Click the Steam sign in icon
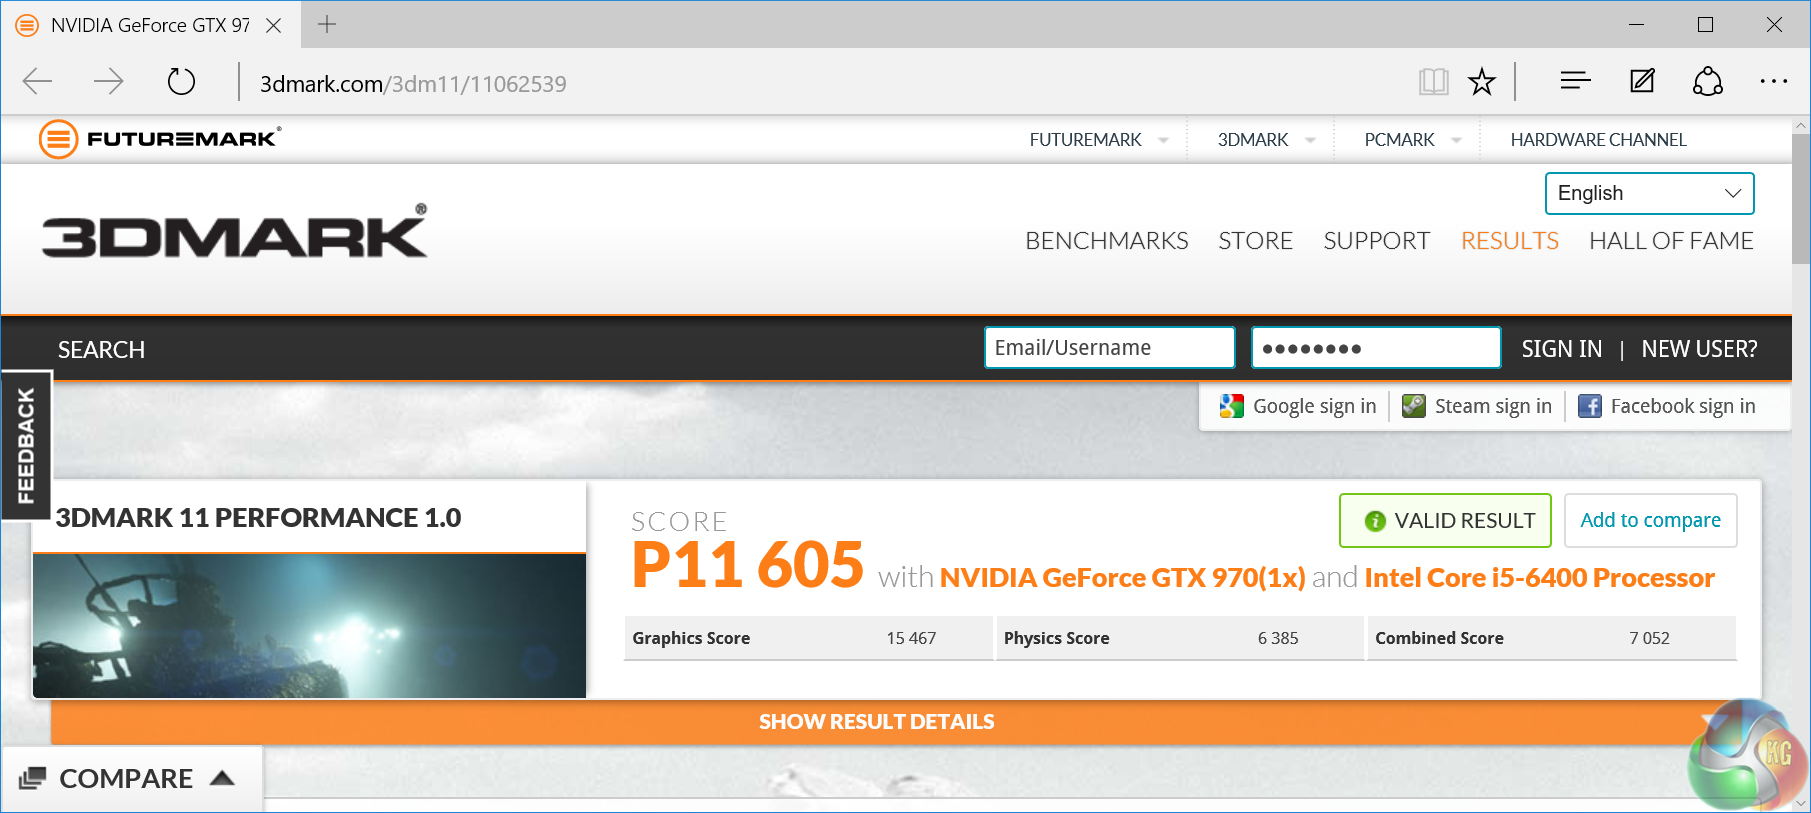Screen dimensions: 1811x813 tap(1414, 406)
